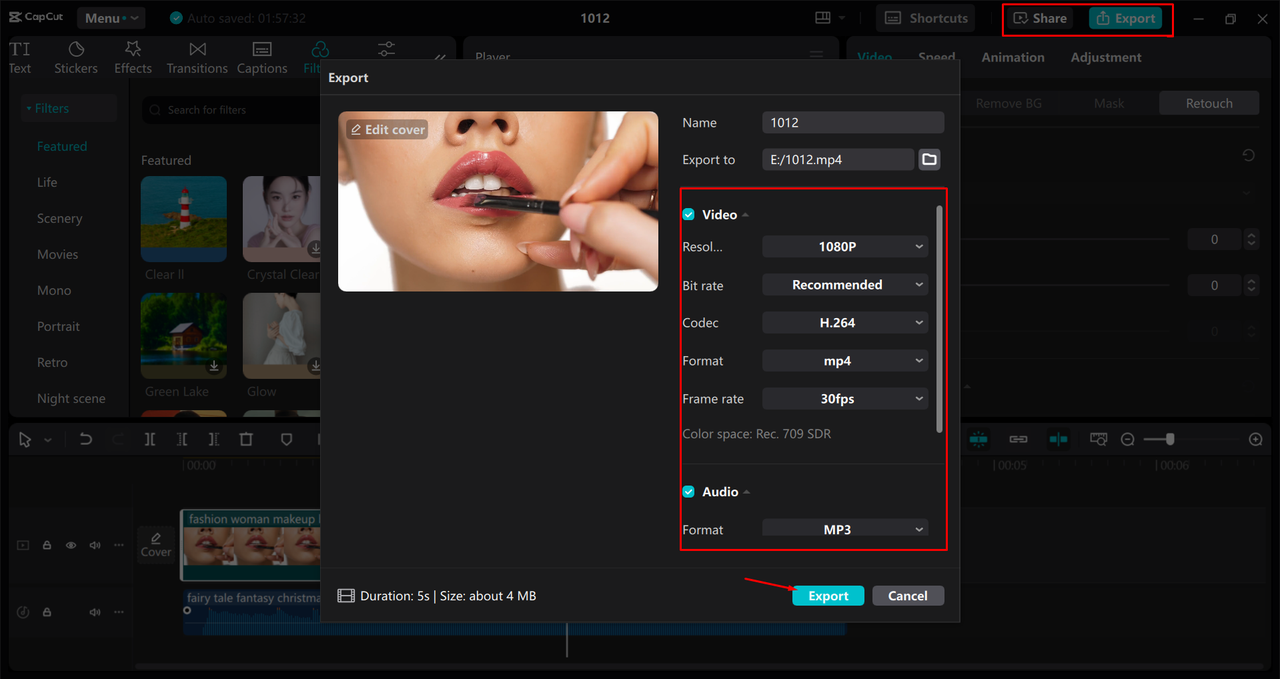Open the Codec H.264 dropdown
1280x679 pixels.
(845, 323)
